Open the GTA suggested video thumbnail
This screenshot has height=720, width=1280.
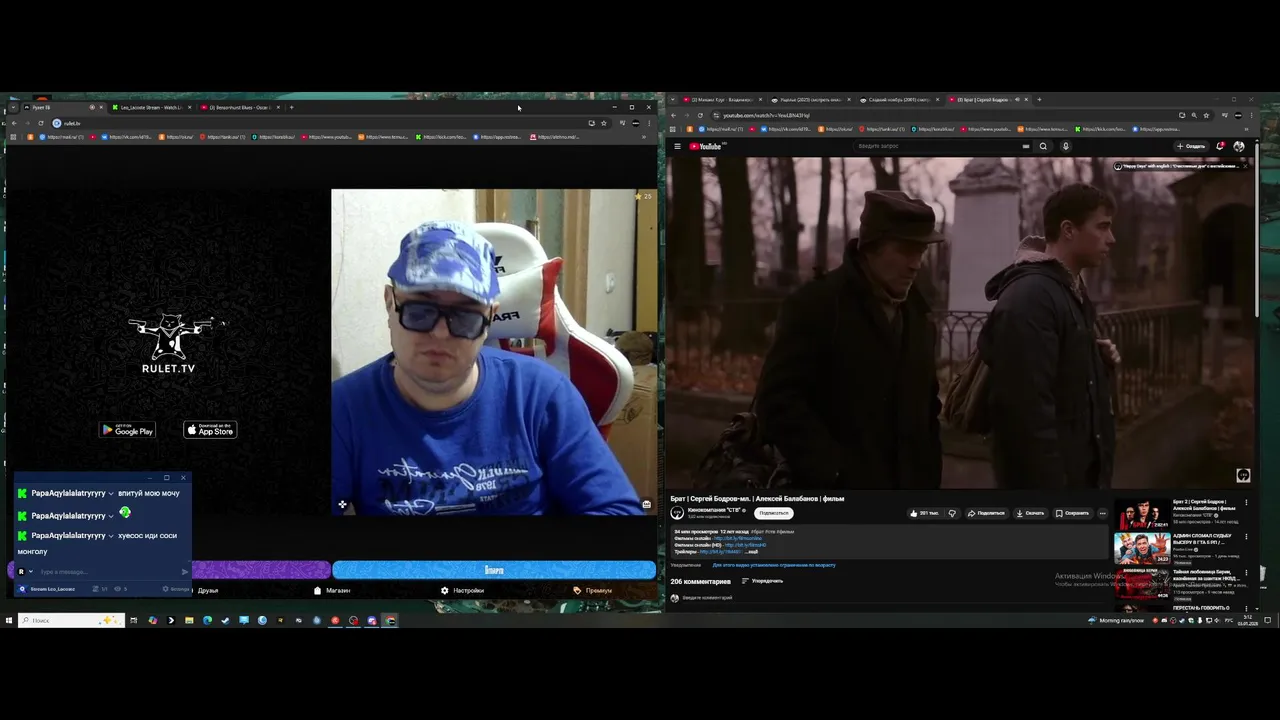1142,548
